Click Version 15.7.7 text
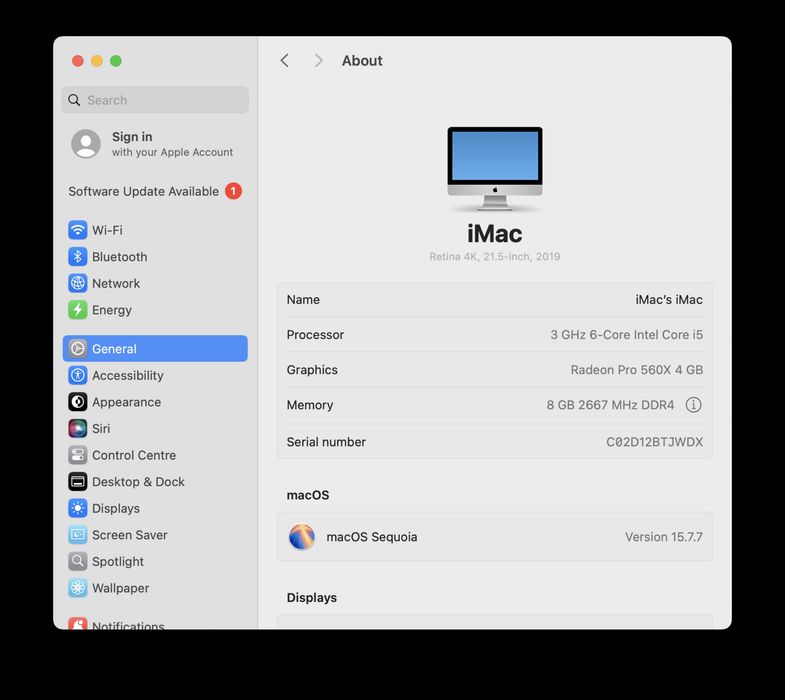The height and width of the screenshot is (700, 785). click(x=664, y=537)
